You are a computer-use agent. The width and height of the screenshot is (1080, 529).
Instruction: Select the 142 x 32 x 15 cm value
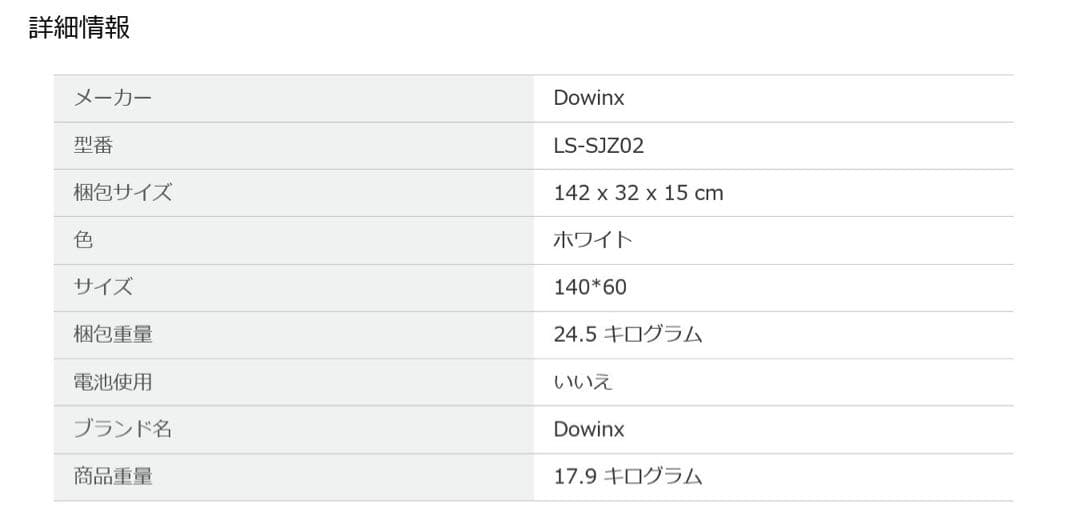point(638,193)
